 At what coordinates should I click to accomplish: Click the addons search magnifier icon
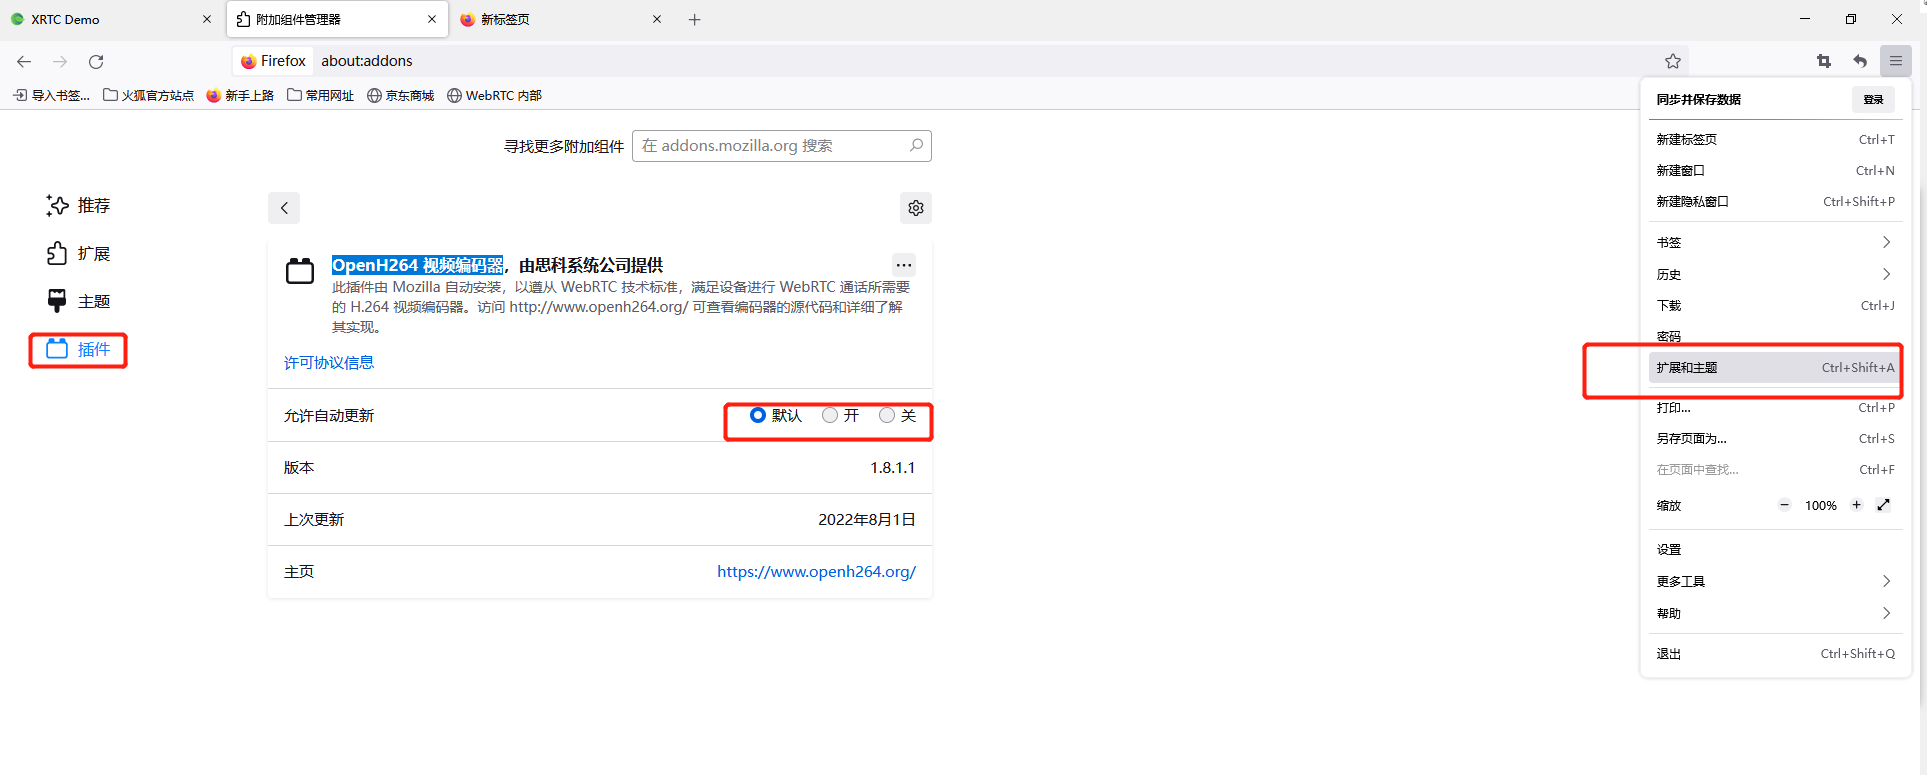pos(916,145)
